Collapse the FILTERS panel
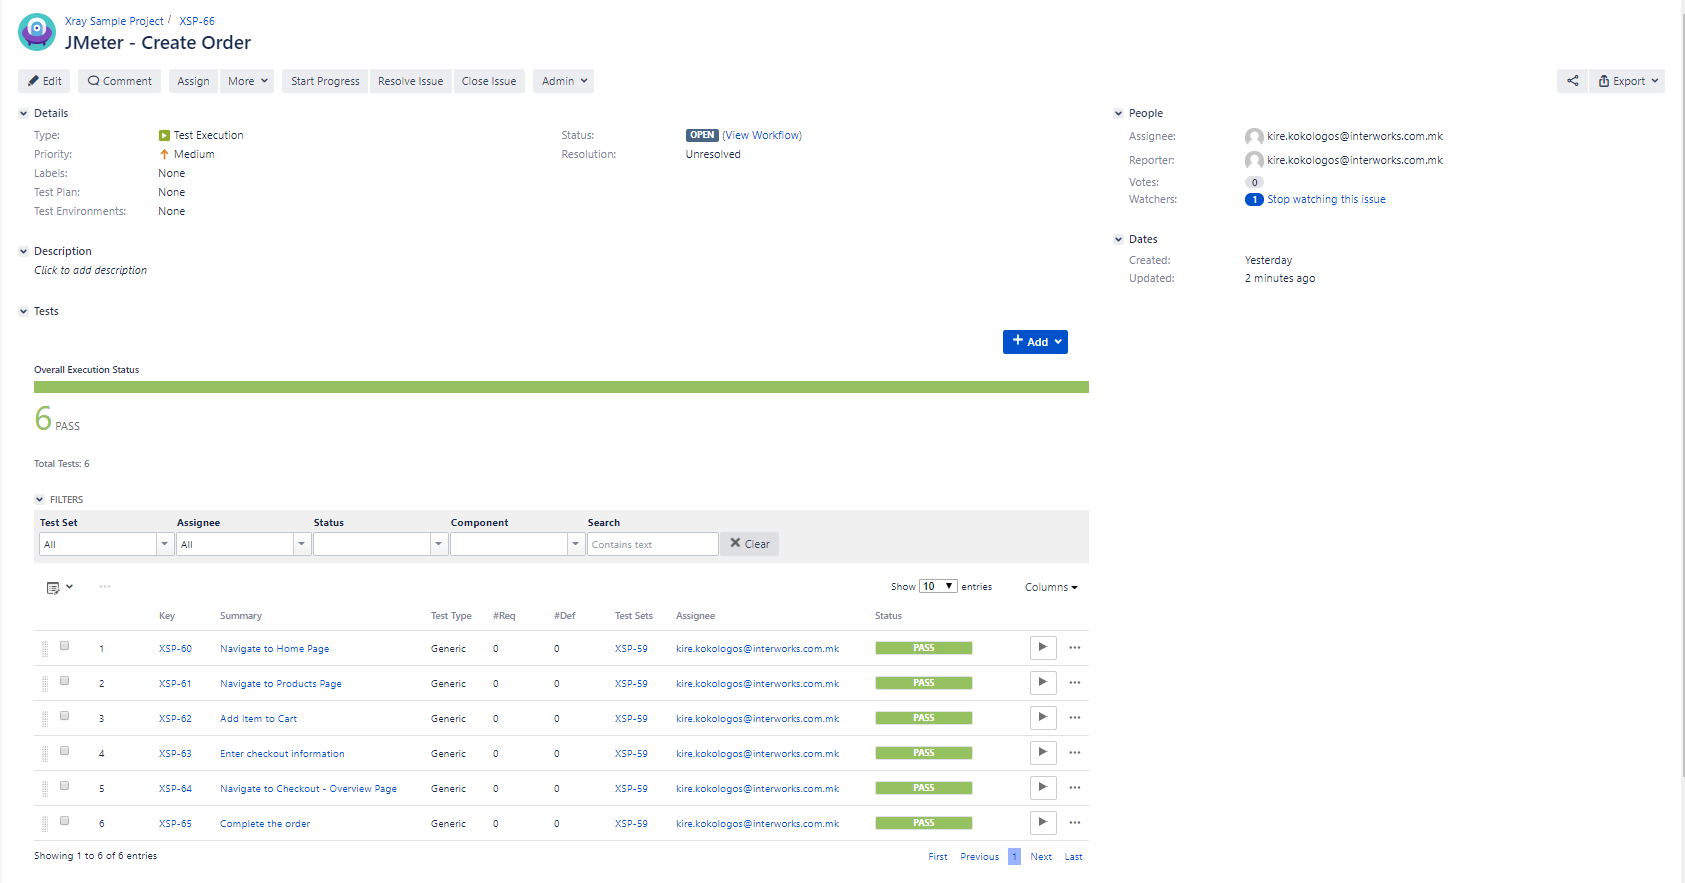 pos(40,500)
